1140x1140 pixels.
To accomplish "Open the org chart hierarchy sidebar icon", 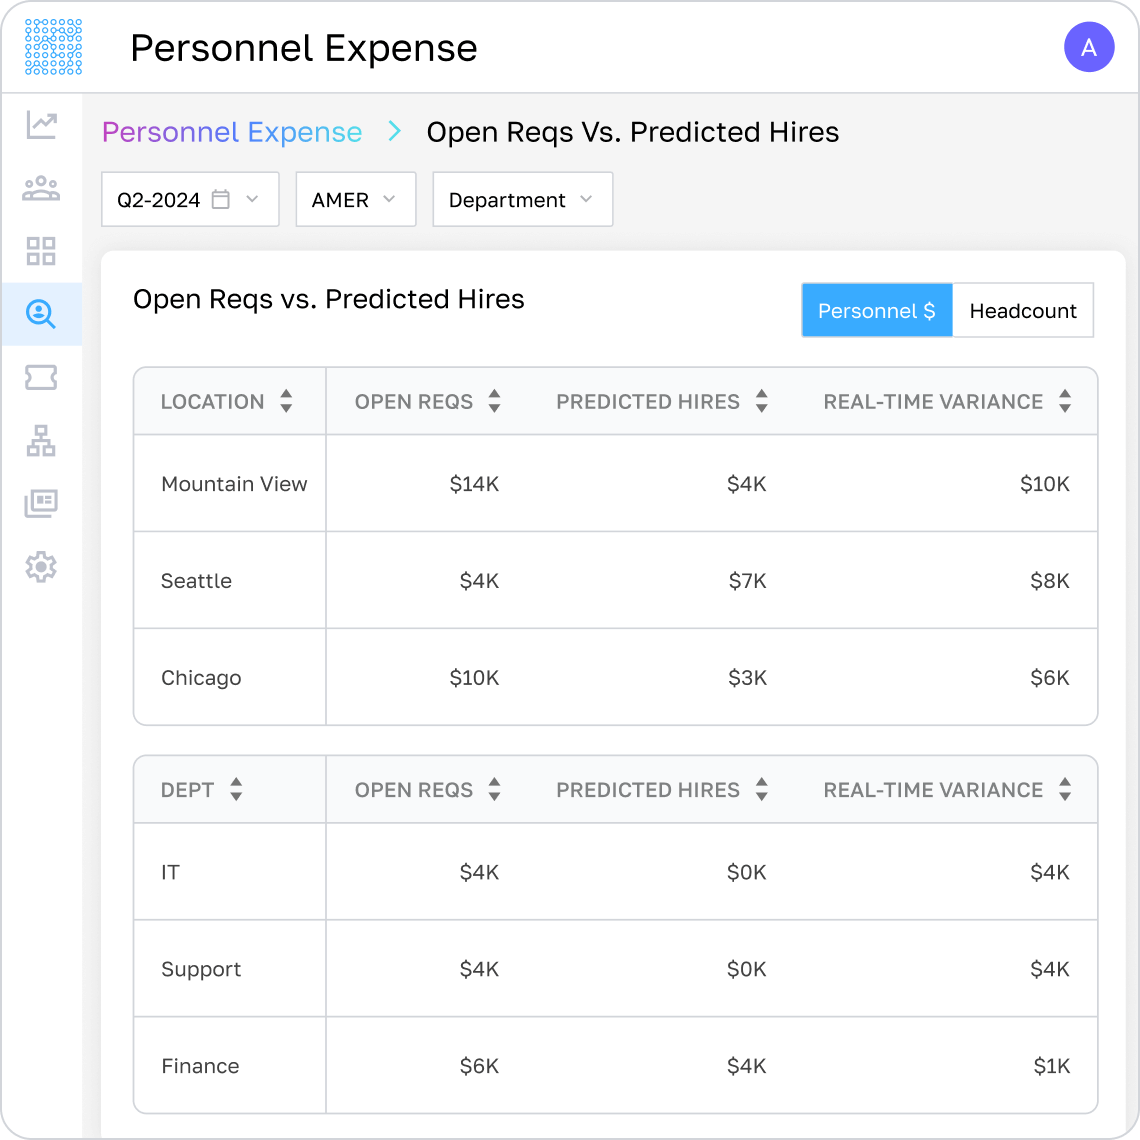I will point(41,441).
